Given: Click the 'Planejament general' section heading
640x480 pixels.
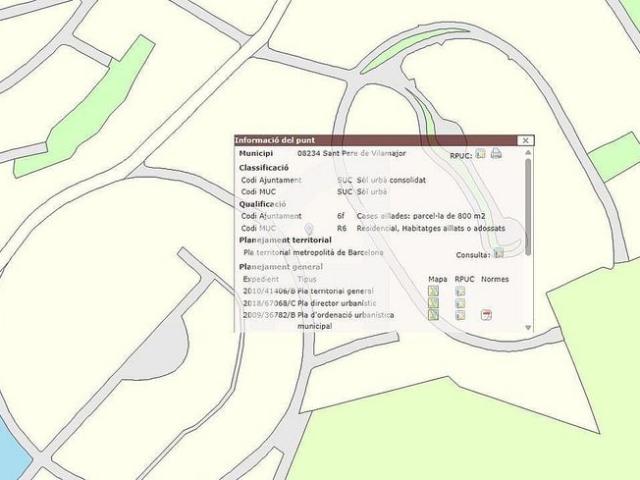Looking at the screenshot, I should (x=281, y=267).
